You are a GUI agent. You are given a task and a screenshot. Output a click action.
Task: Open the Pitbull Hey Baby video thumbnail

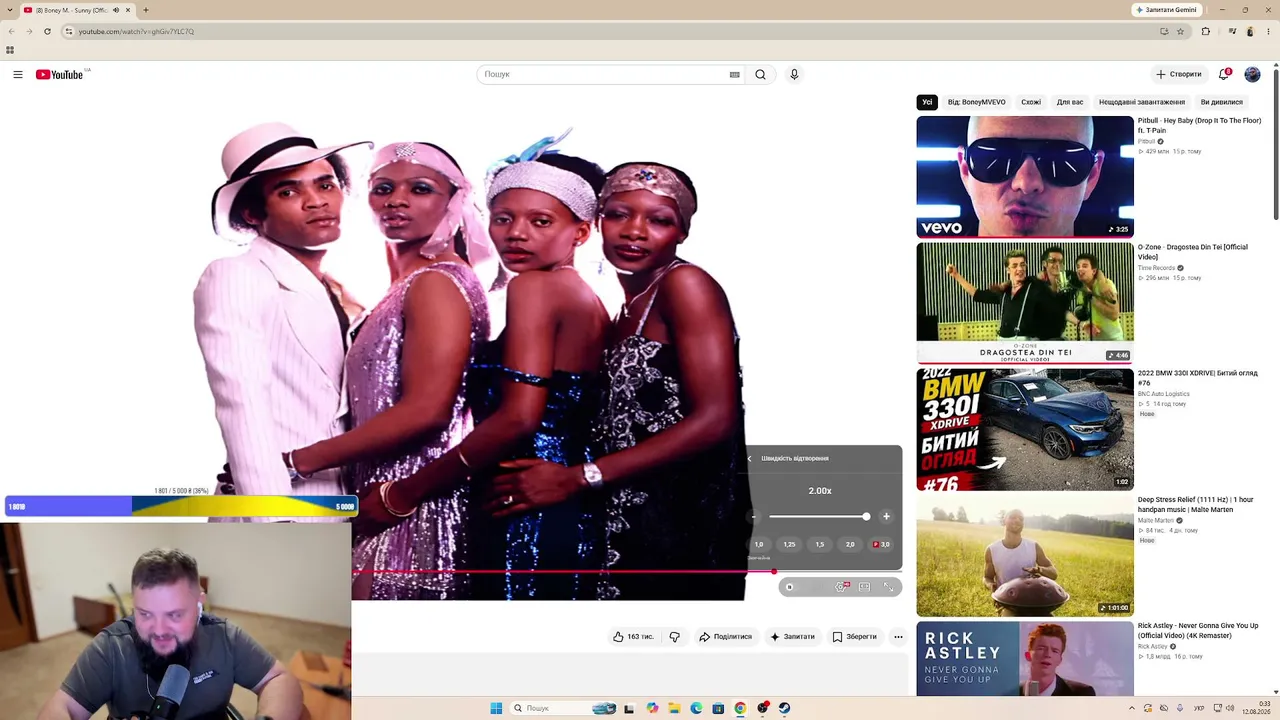coord(1025,177)
